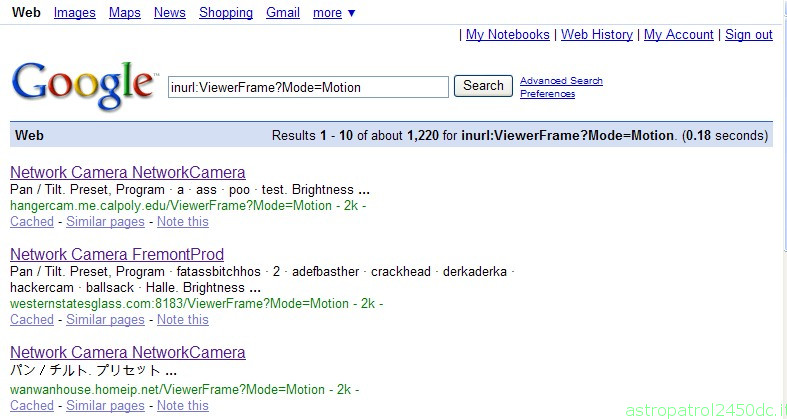Click Note this under wanwanhouse.homeip.net result
This screenshot has width=787, height=419.
(x=183, y=405)
